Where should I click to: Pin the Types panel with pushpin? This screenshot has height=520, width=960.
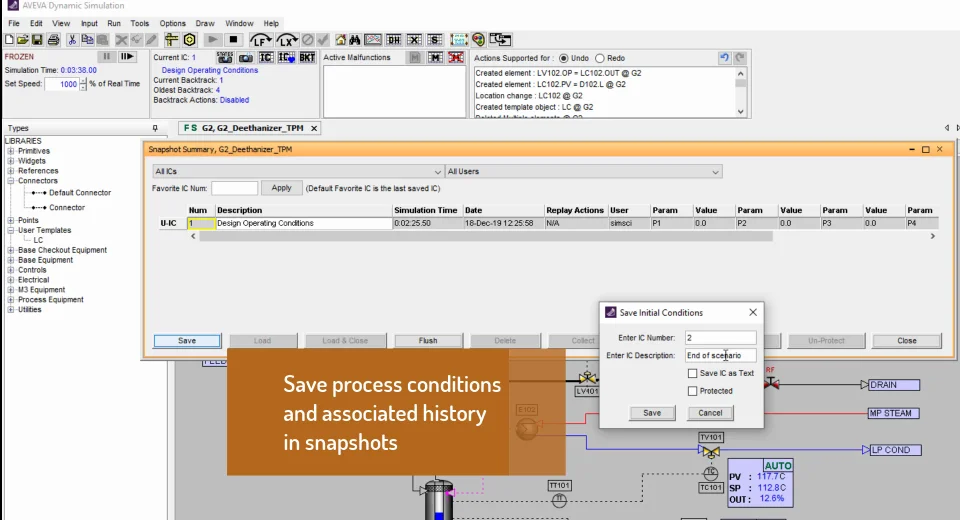[155, 128]
